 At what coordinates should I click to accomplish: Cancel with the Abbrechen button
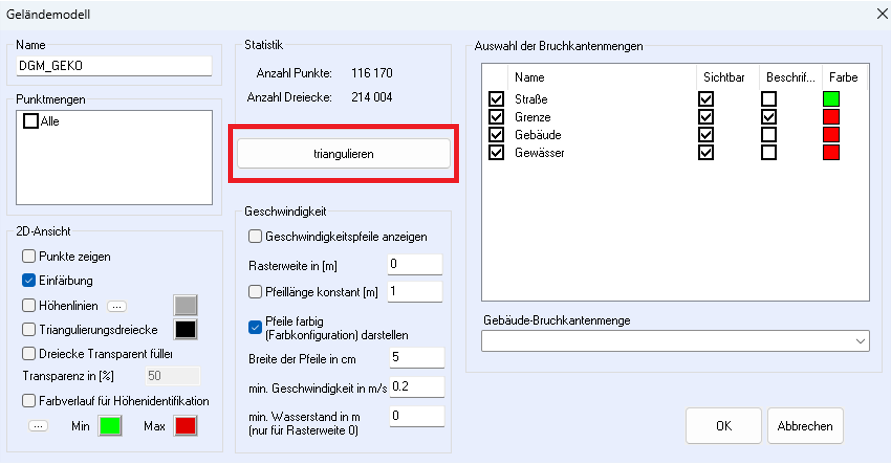click(805, 425)
